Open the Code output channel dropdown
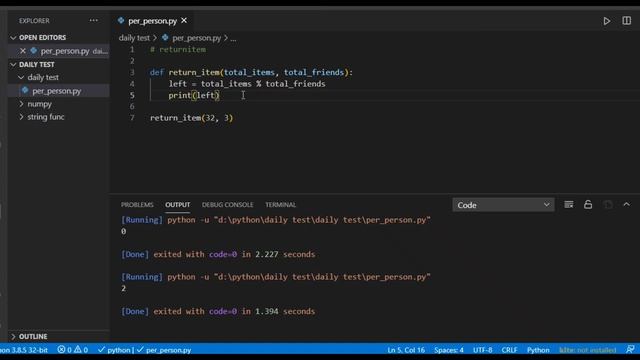Viewport: 640px width, 360px height. point(503,205)
